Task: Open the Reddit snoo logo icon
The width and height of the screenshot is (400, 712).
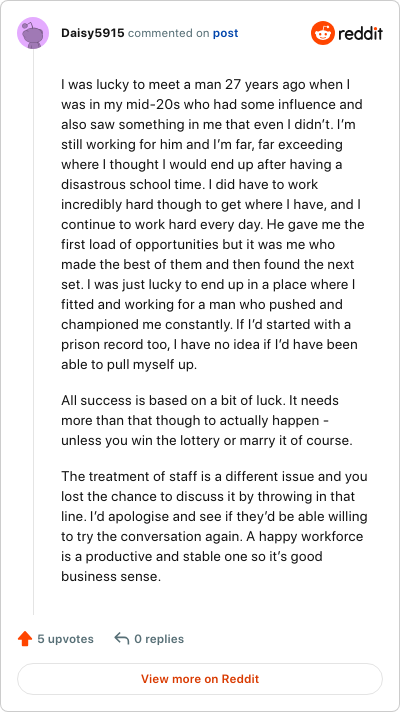Action: pos(322,33)
